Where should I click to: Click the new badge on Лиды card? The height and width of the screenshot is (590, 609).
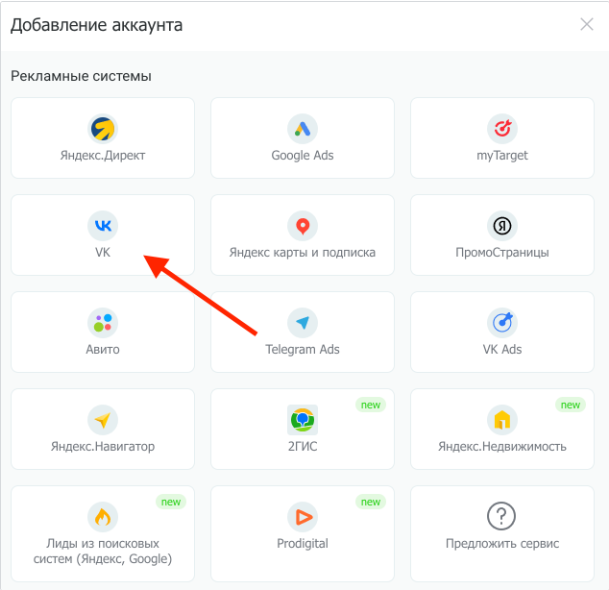click(x=171, y=502)
